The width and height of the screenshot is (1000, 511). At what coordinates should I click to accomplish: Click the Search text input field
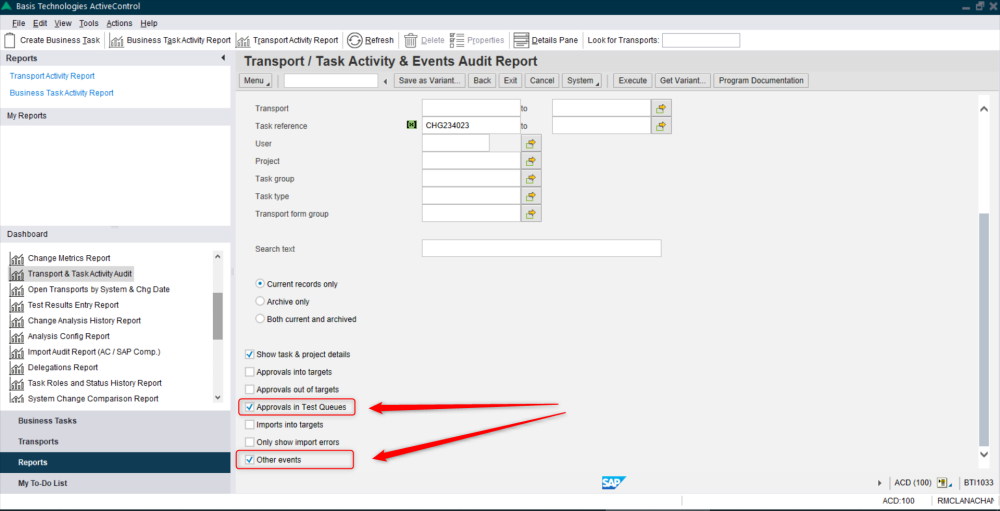pyautogui.click(x=541, y=248)
